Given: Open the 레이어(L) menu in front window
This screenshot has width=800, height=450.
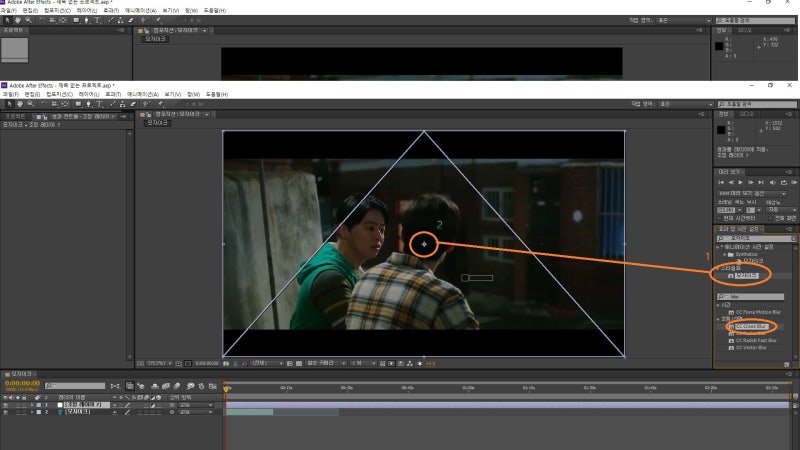Looking at the screenshot, I should tap(88, 94).
